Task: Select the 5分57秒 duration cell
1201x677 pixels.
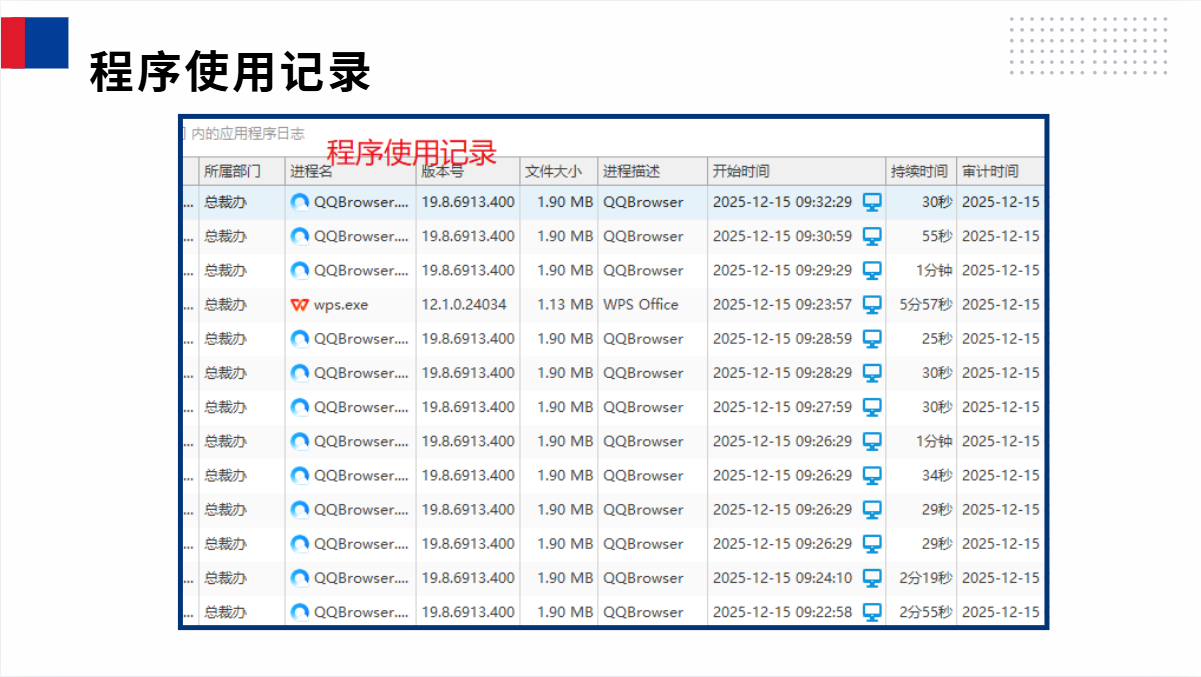Action: [925, 305]
